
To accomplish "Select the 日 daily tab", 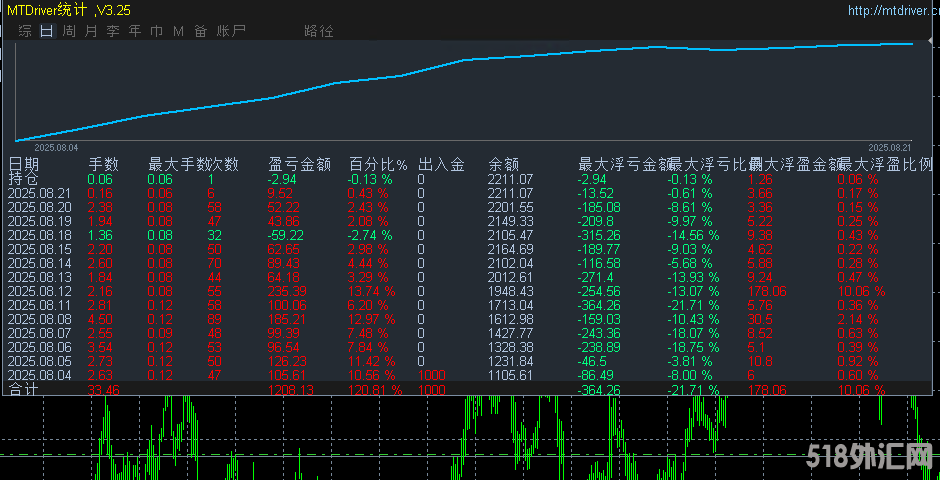I will click(x=47, y=31).
